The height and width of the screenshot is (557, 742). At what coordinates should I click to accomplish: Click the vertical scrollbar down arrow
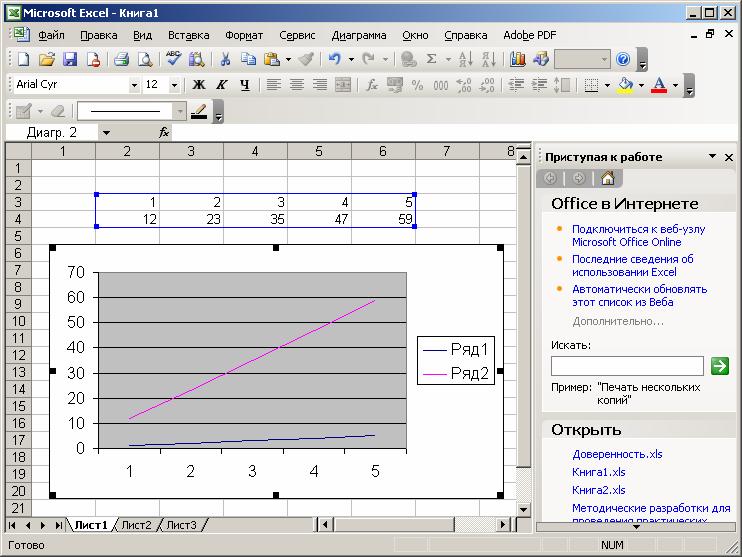[523, 510]
